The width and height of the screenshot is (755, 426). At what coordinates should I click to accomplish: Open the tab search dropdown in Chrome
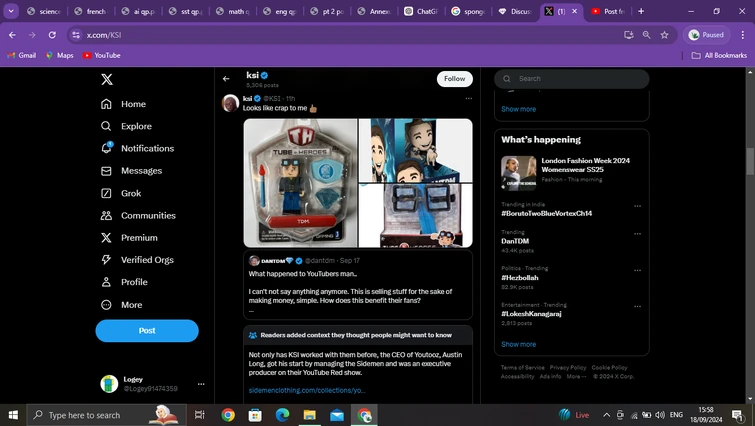coord(12,11)
